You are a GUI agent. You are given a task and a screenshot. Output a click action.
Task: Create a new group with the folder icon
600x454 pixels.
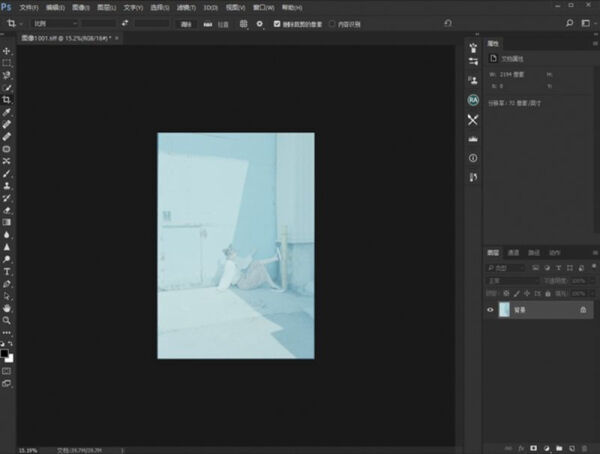560,447
